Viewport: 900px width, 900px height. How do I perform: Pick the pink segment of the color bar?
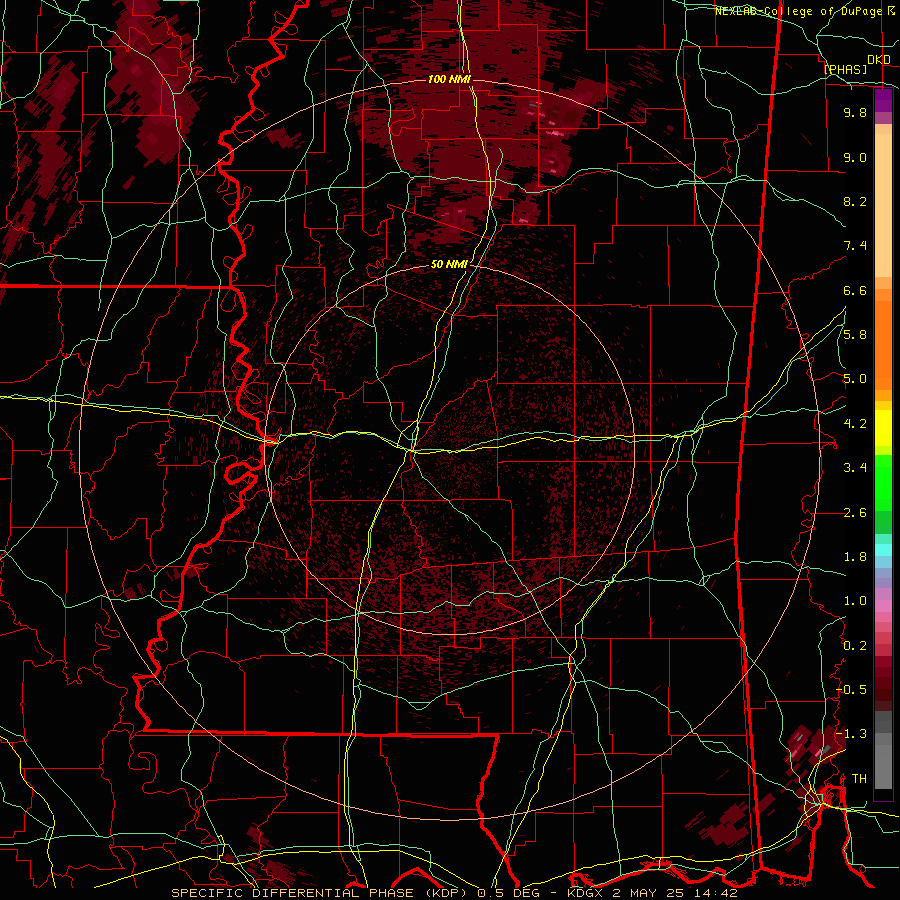(x=883, y=606)
